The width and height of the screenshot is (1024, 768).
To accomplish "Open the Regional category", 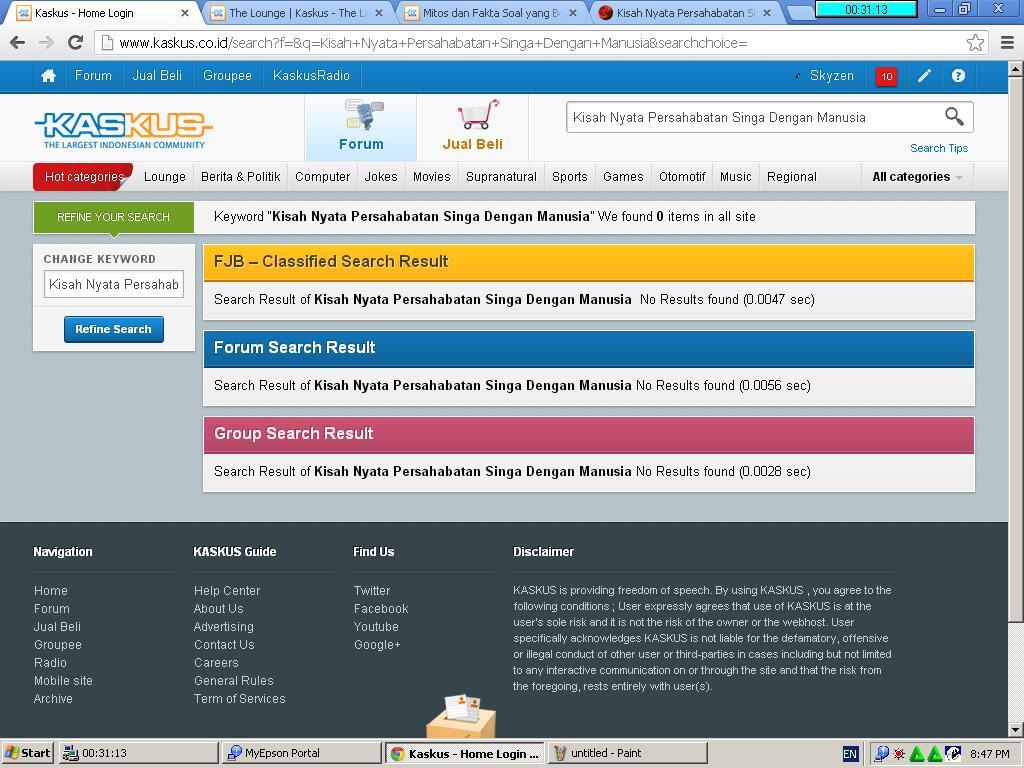I will [792, 177].
